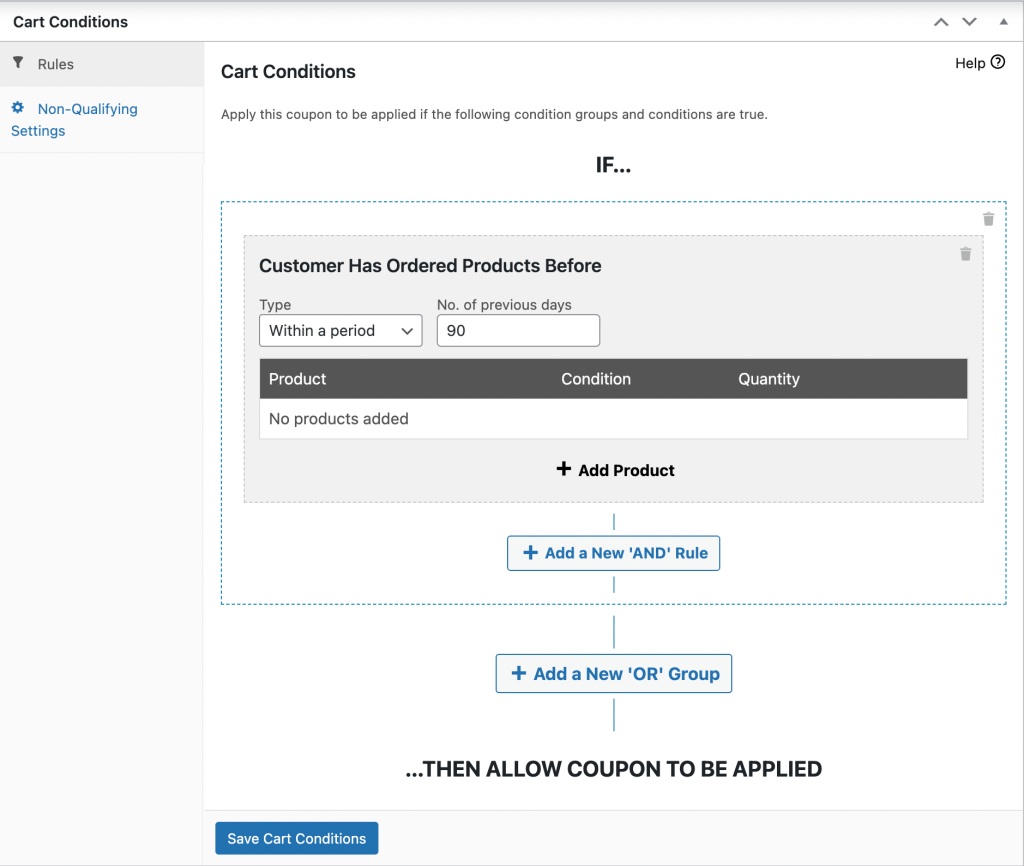Move Cart Conditions panel up
Image resolution: width=1024 pixels, height=866 pixels.
point(941,22)
